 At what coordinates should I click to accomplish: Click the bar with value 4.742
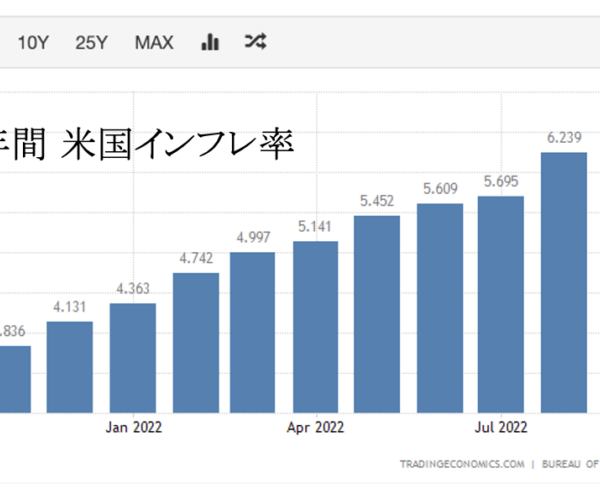pyautogui.click(x=196, y=341)
